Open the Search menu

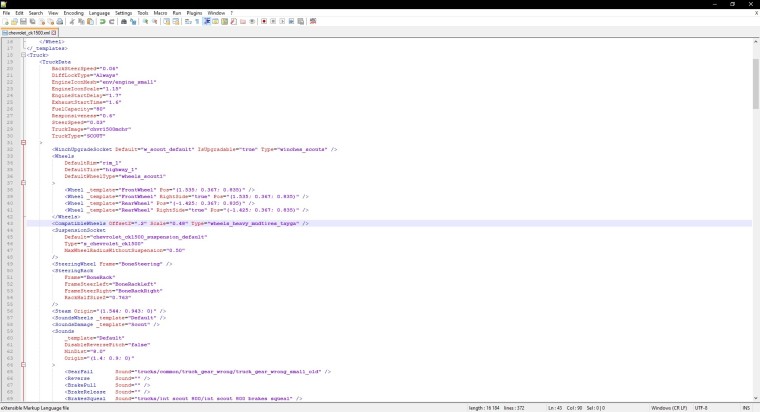pyautogui.click(x=36, y=13)
